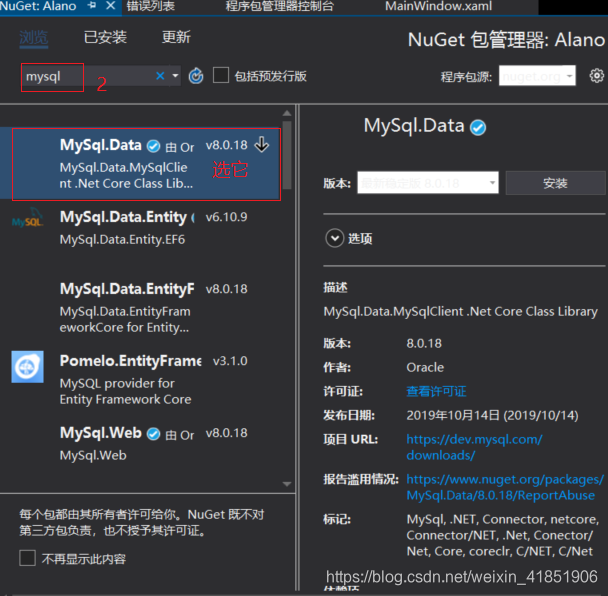Open the 程序包管理器控制台 tab
The height and width of the screenshot is (596, 608).
pyautogui.click(x=279, y=6)
